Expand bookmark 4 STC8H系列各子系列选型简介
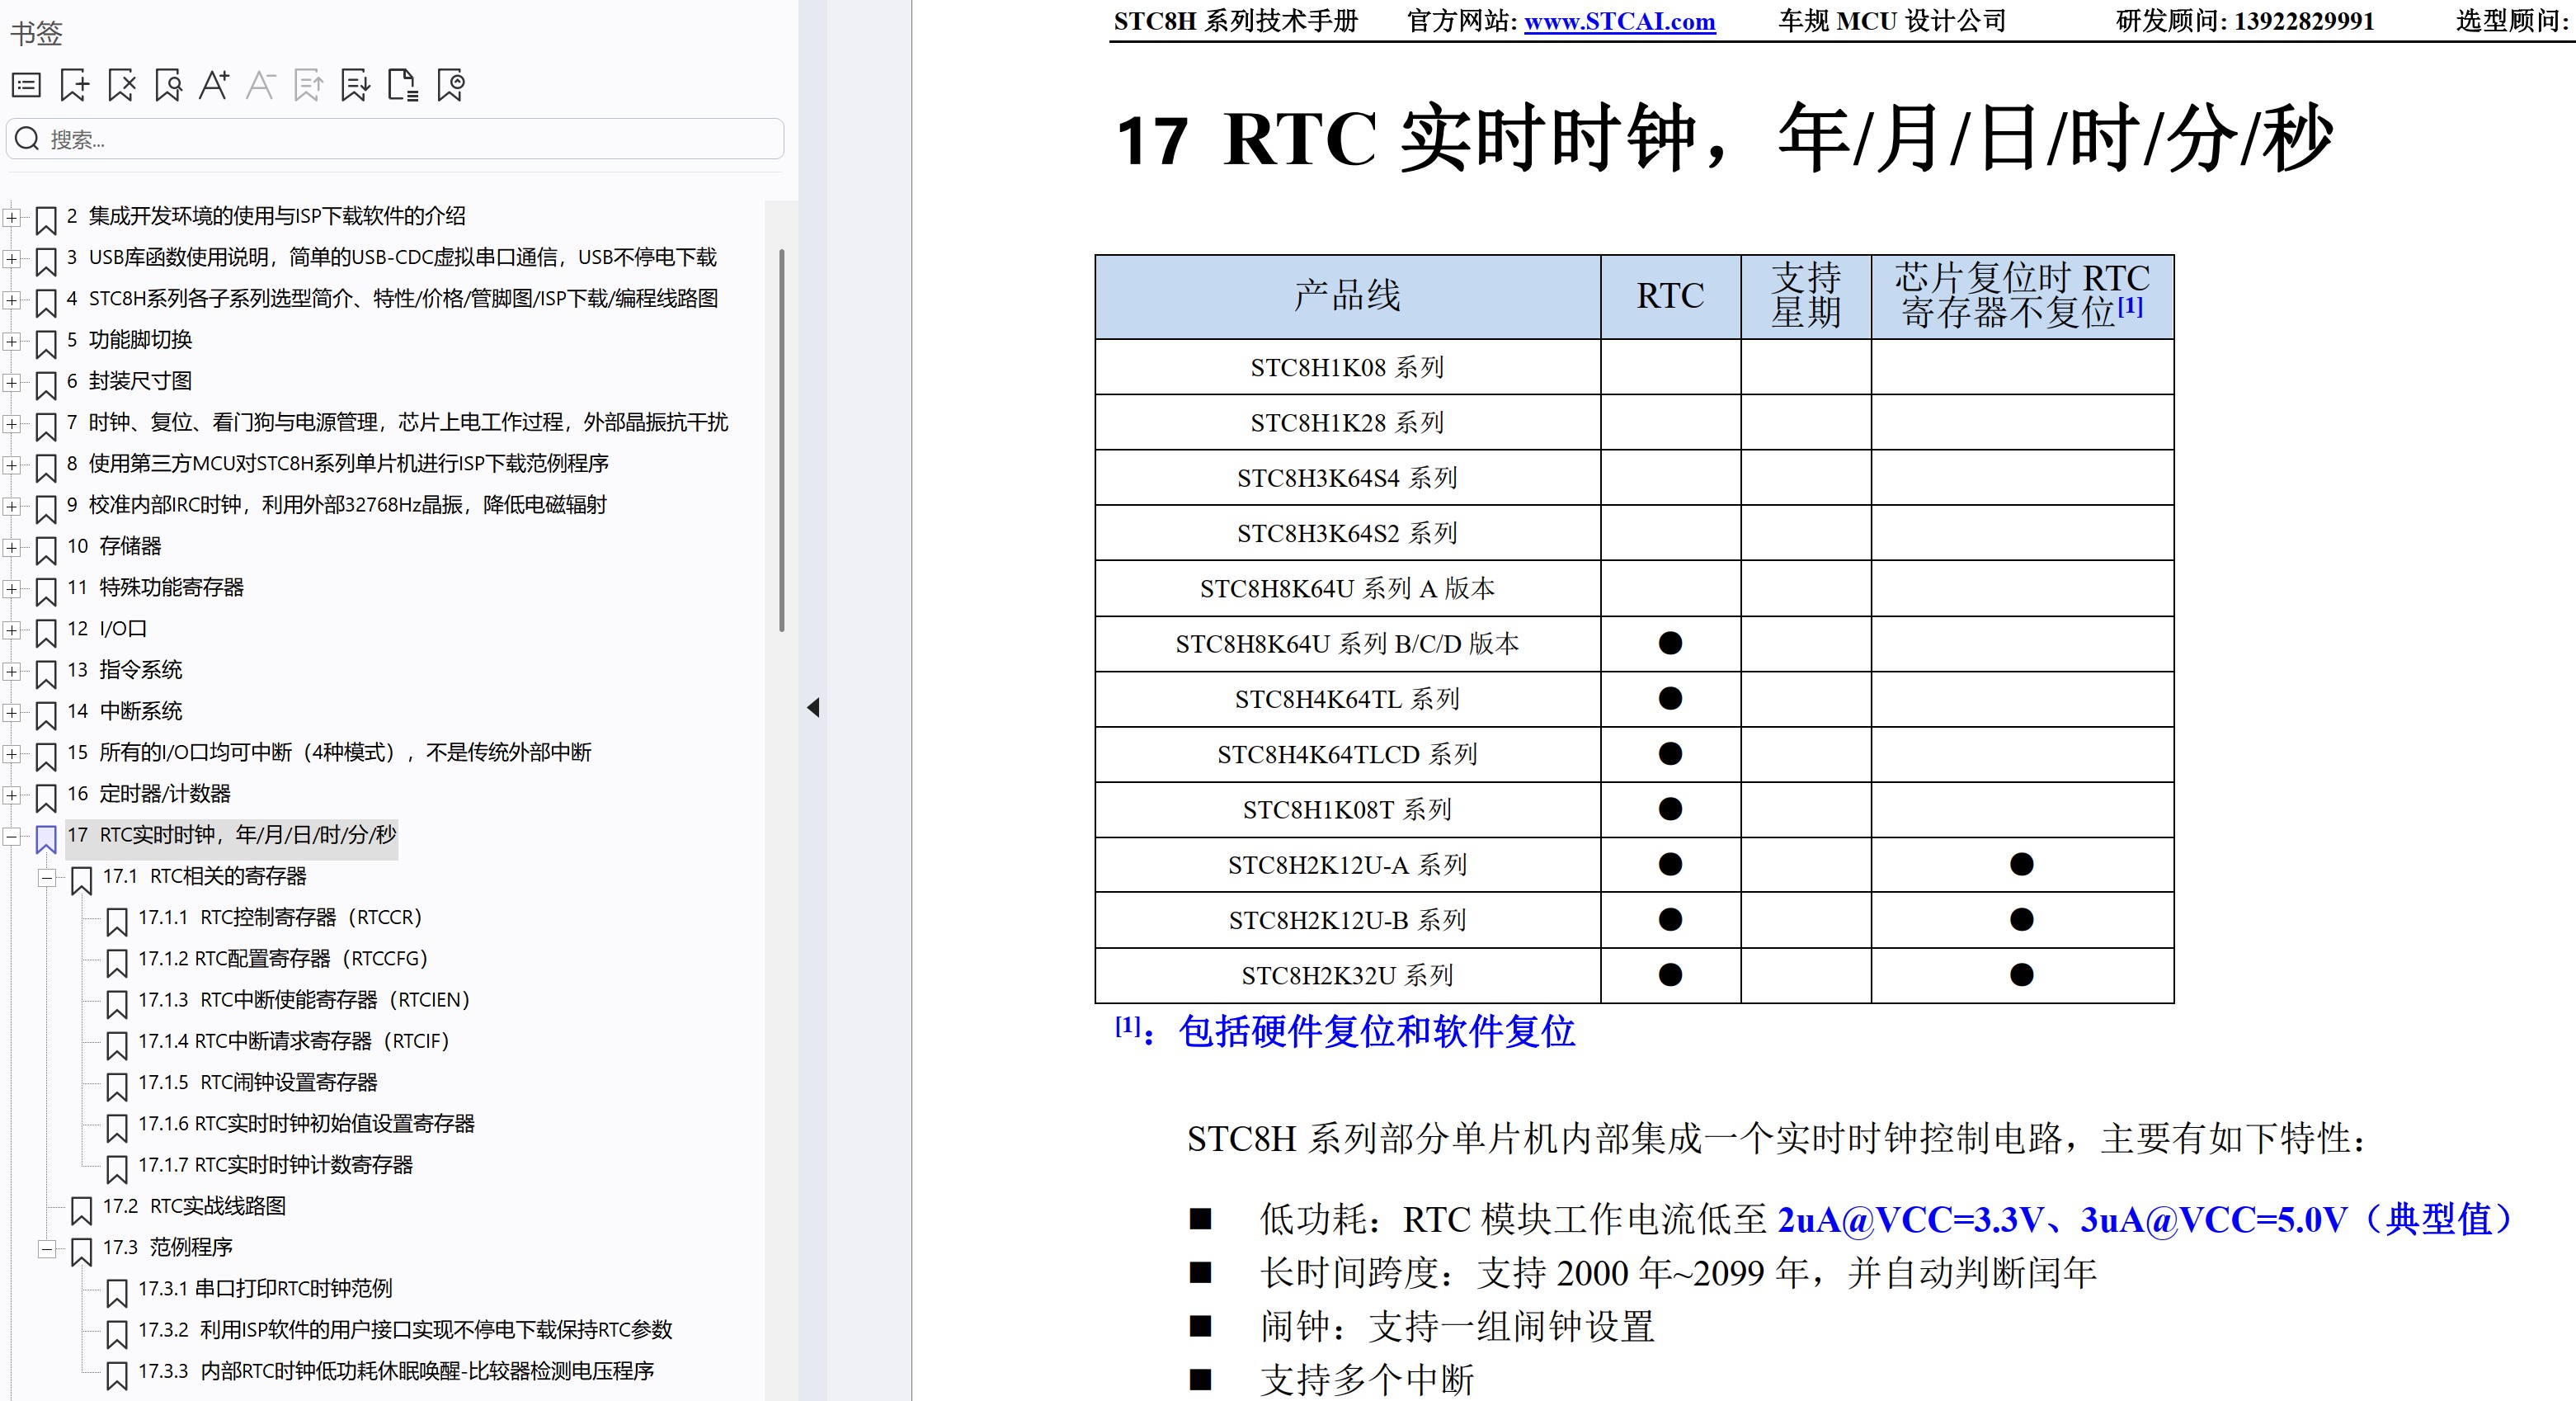2576x1401 pixels. pyautogui.click(x=11, y=299)
